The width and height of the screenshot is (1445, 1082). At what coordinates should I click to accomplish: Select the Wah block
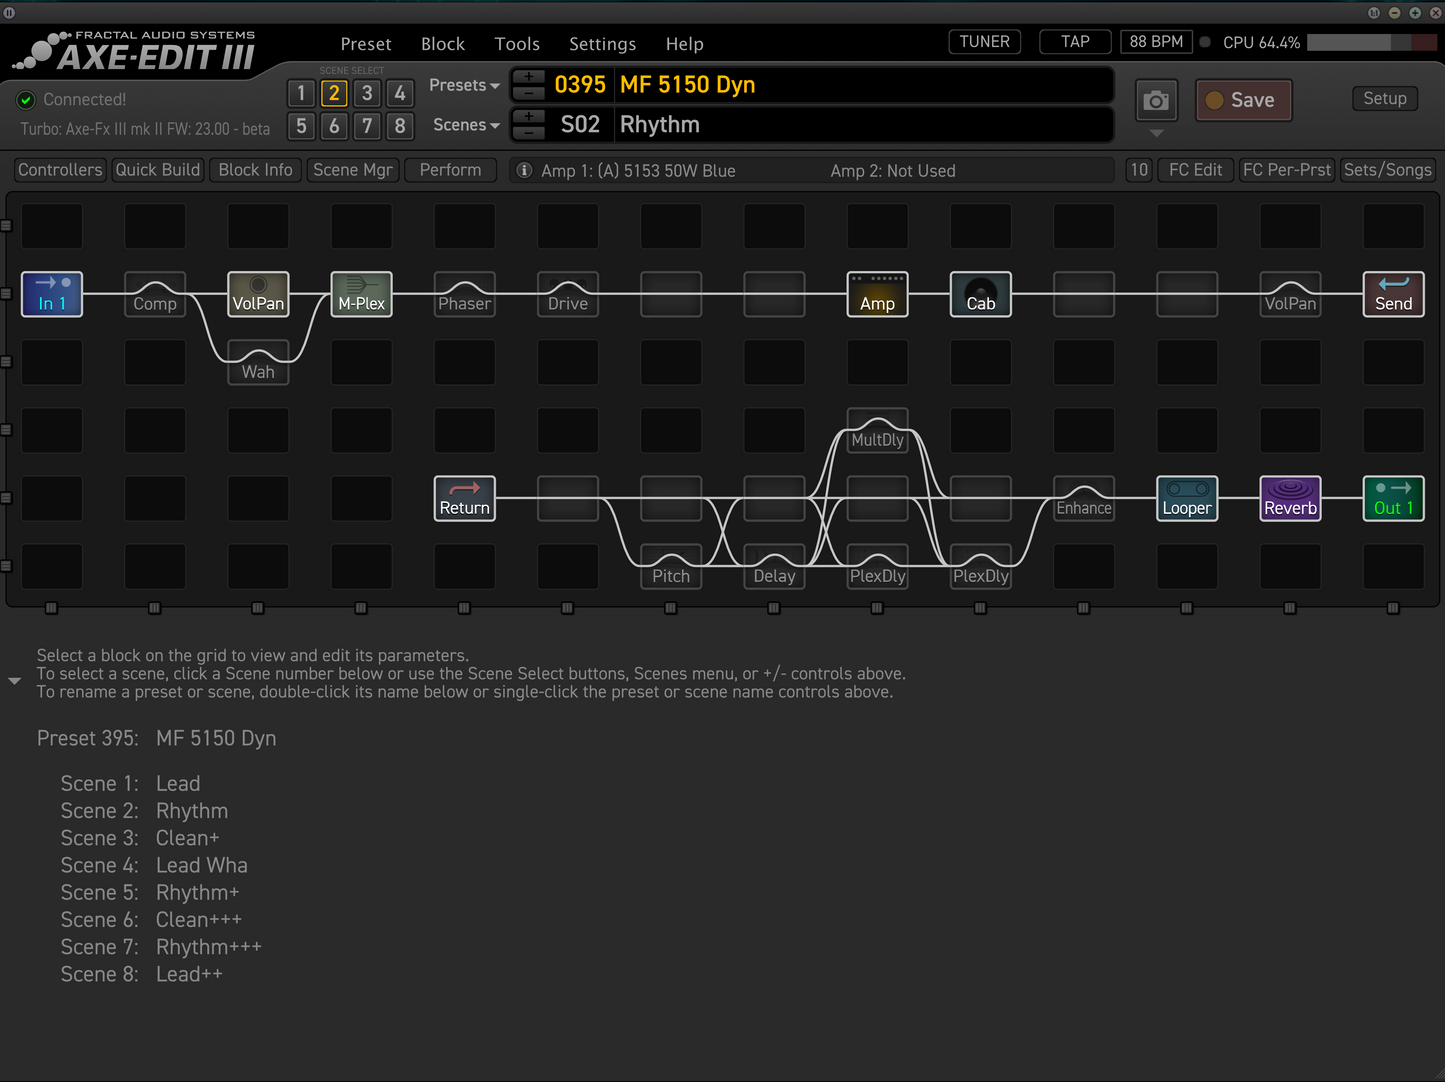[x=258, y=362]
